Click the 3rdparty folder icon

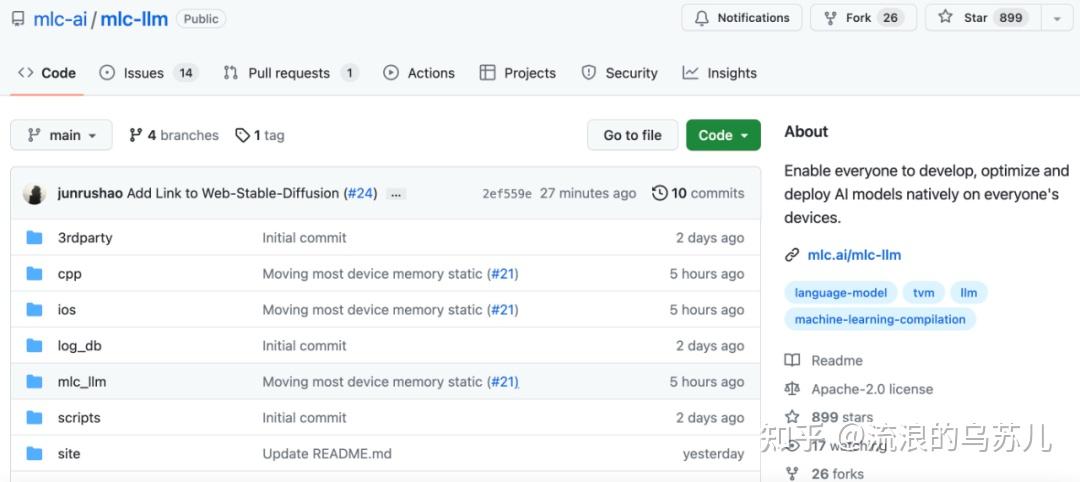35,238
